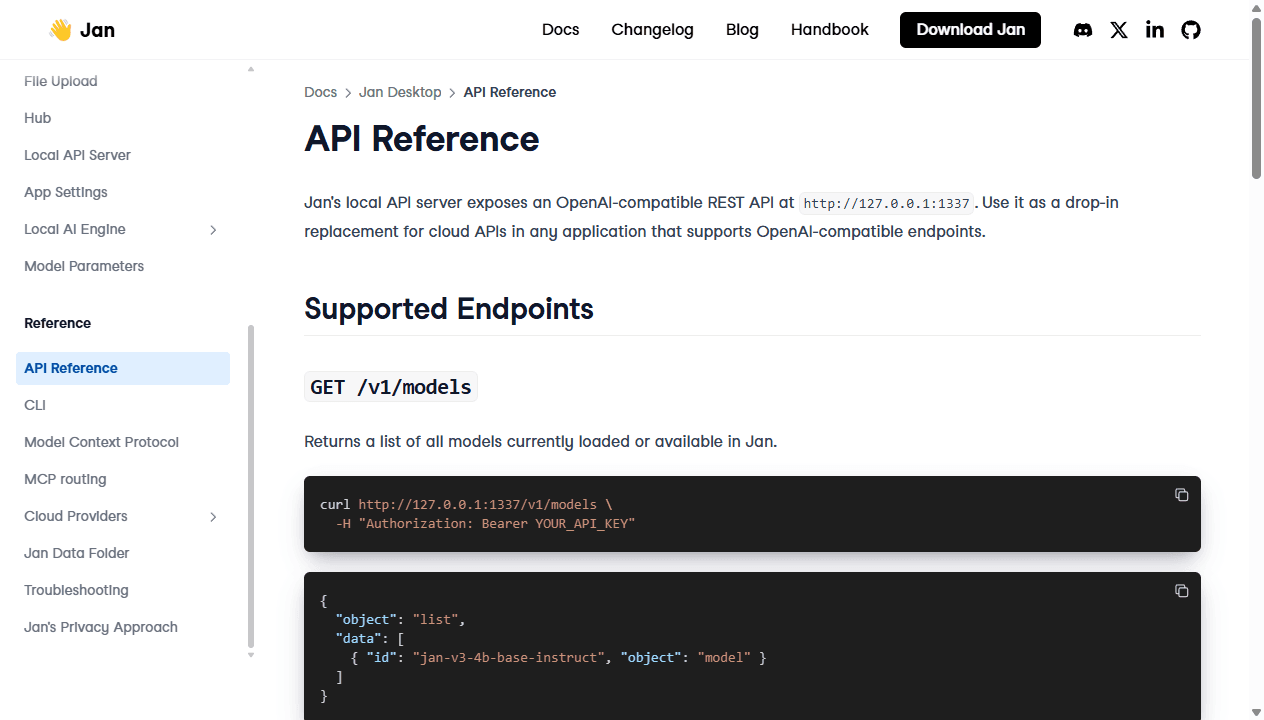Open CLI in sidebar
Viewport: 1264px width, 720px height.
(x=35, y=405)
